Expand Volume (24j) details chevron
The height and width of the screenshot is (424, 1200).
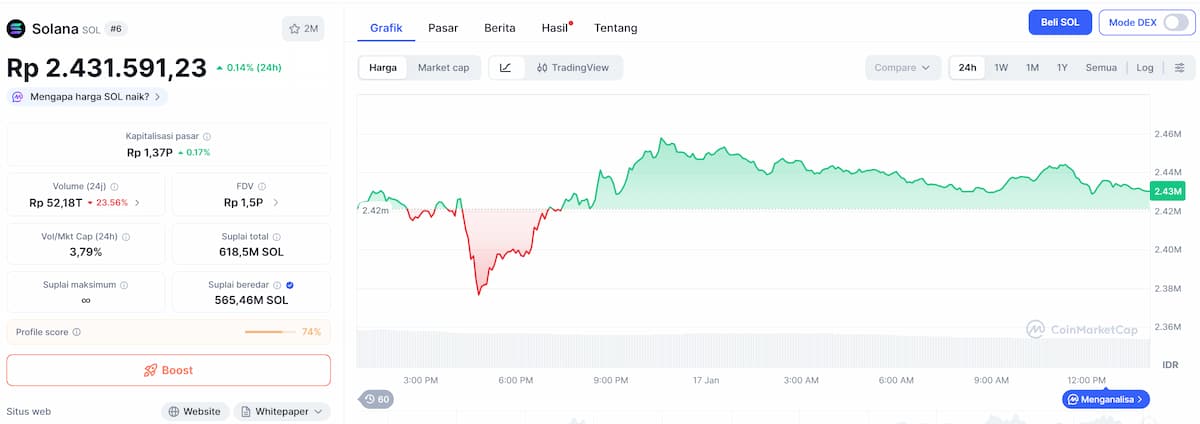137,203
